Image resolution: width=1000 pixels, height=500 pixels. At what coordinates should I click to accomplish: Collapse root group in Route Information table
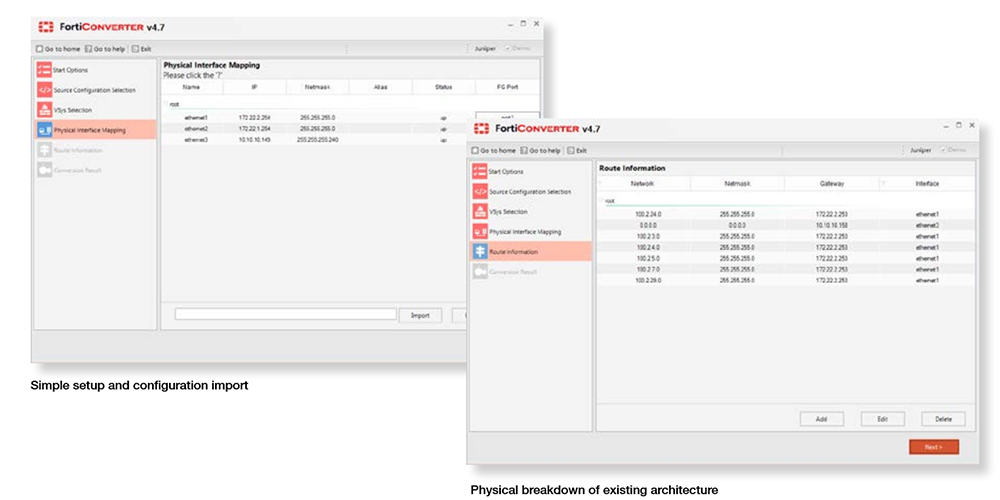coord(601,200)
